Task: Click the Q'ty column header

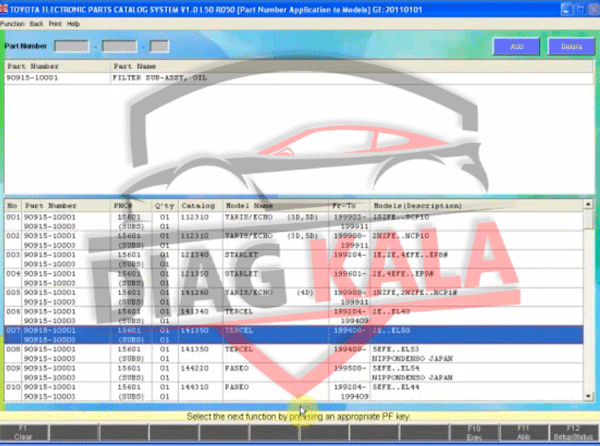Action: click(x=165, y=206)
